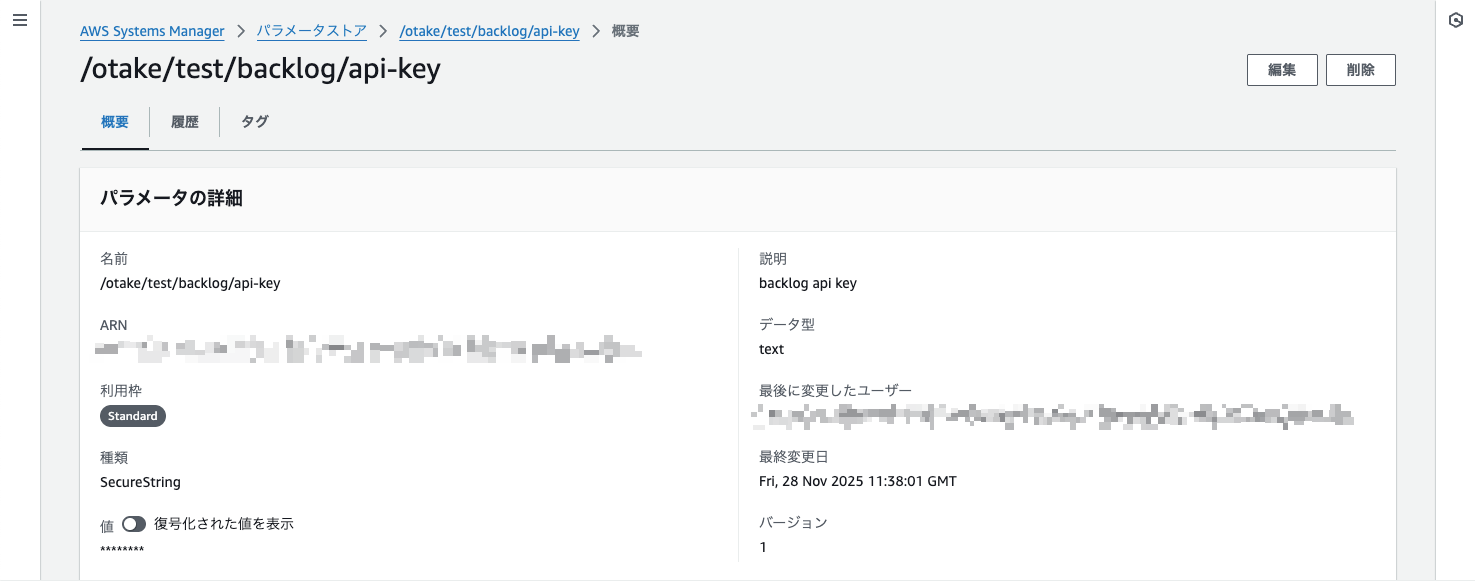Select the 概要 tab
Screen dimensions: 1475x581
pos(115,122)
